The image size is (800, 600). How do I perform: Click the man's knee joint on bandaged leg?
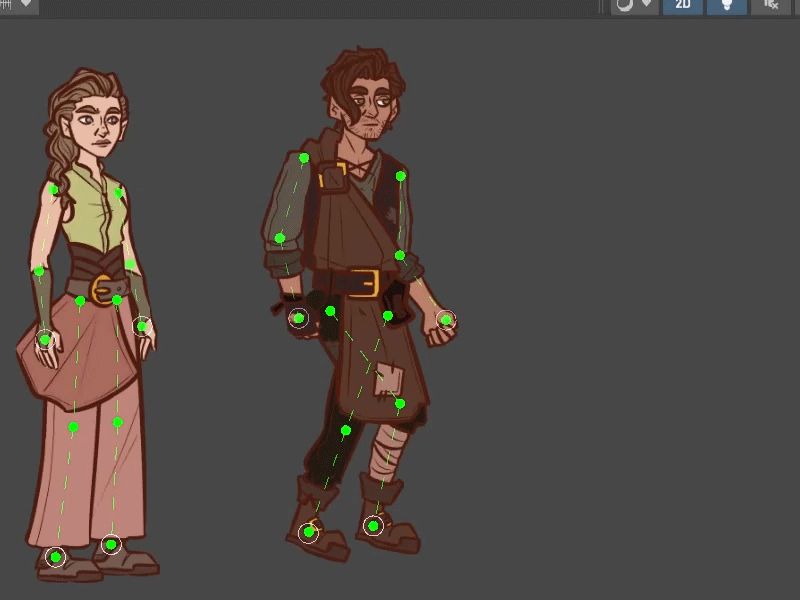click(x=399, y=404)
